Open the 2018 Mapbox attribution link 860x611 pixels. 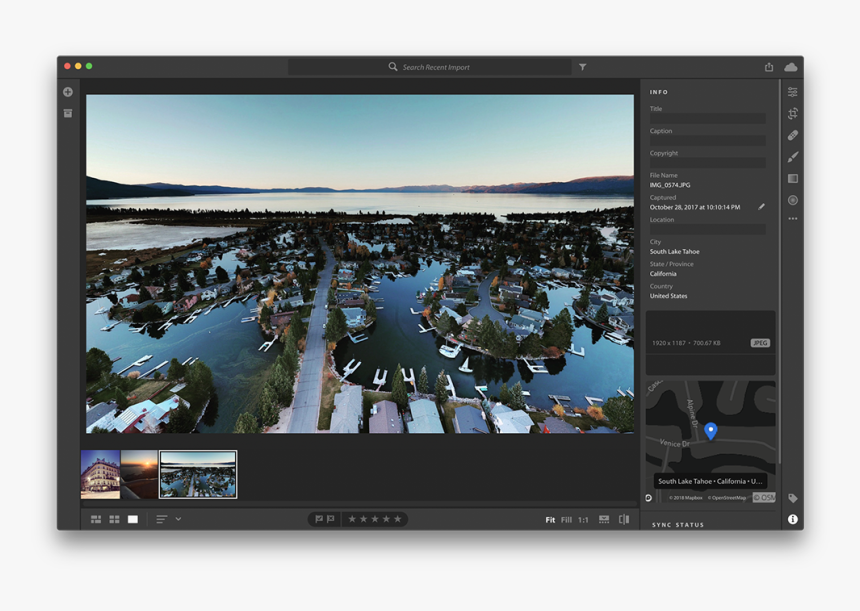click(686, 498)
